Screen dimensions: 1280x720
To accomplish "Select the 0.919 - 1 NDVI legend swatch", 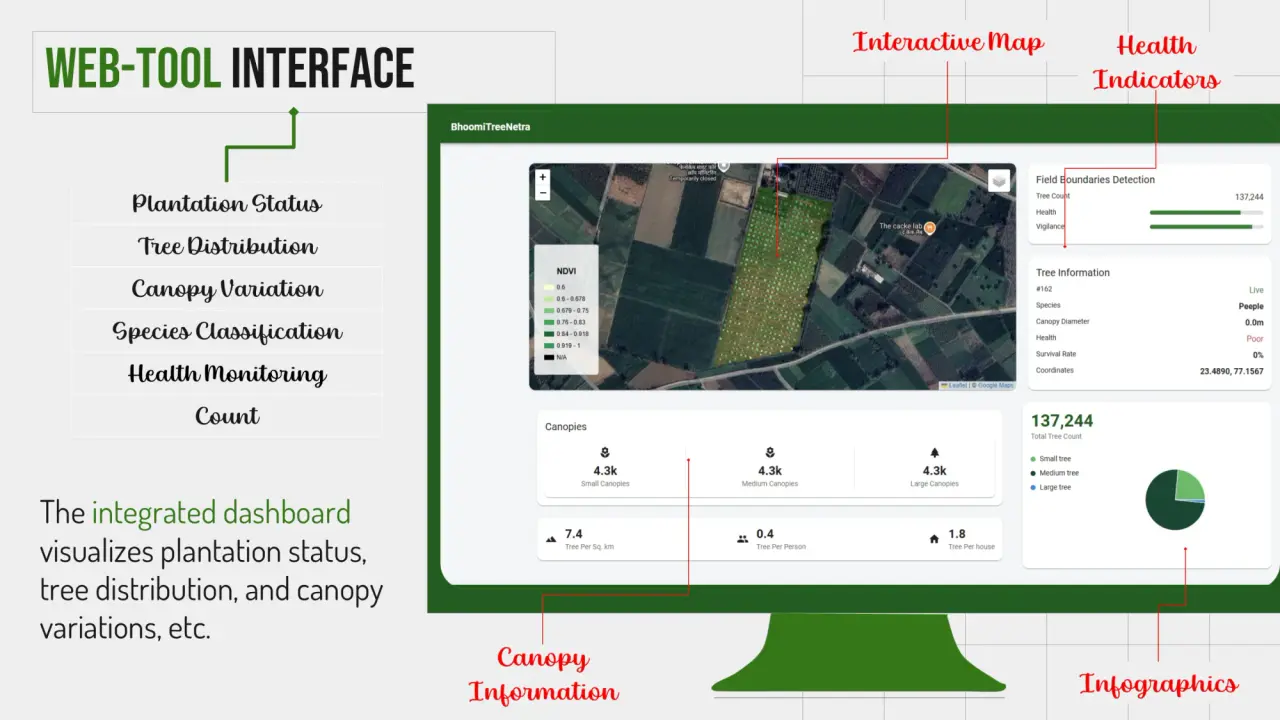I will [x=548, y=345].
